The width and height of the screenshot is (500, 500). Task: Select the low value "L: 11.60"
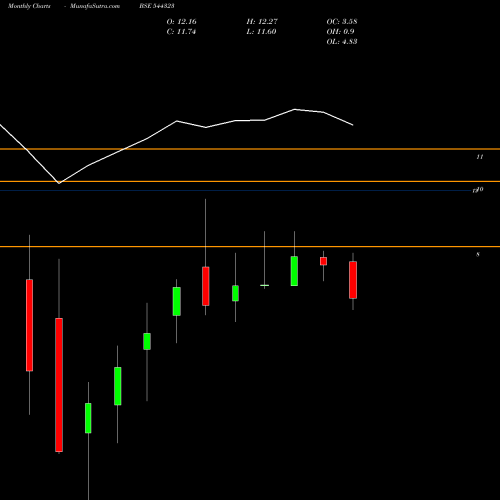coord(262,32)
